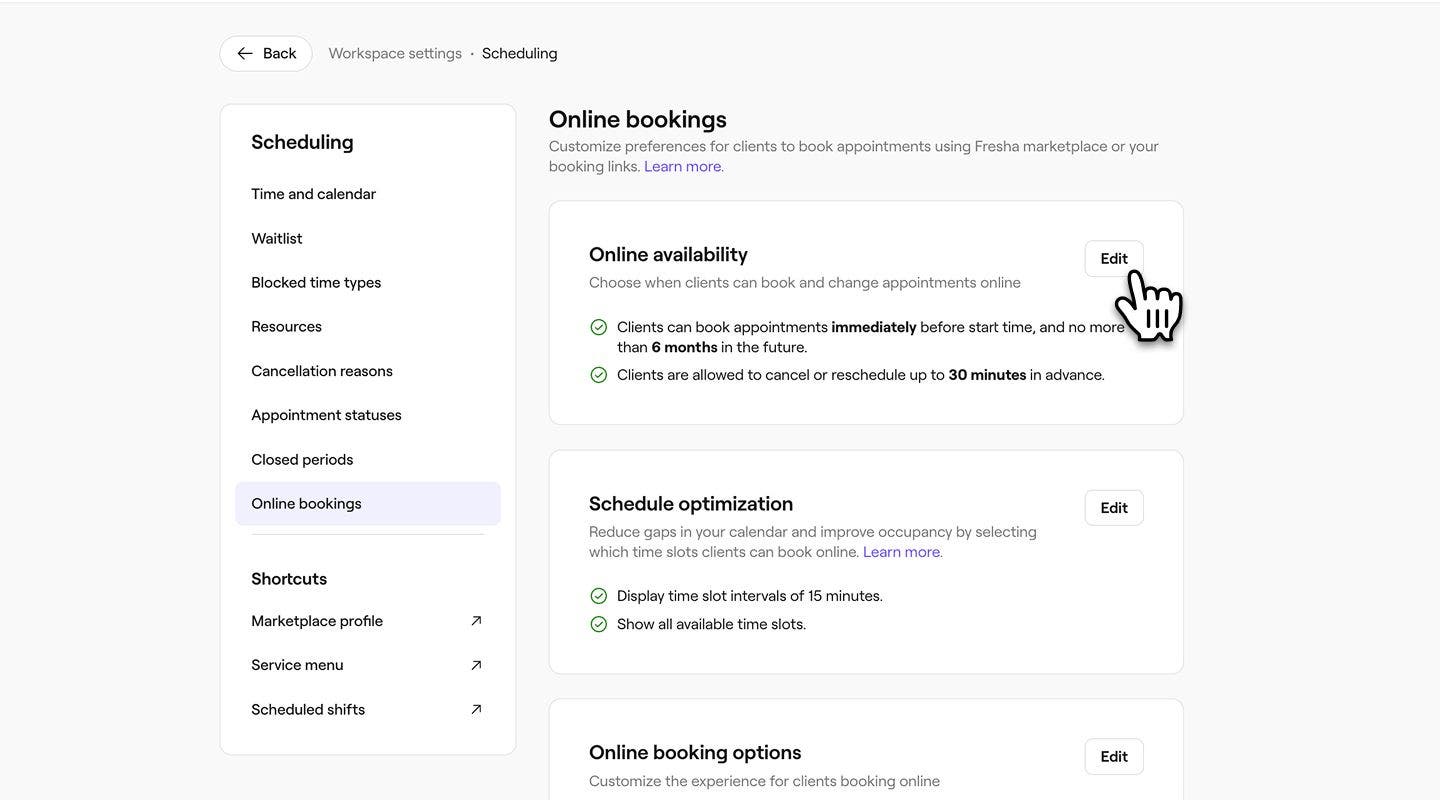Open Appointment statuses page
Image resolution: width=1440 pixels, height=800 pixels.
pyautogui.click(x=326, y=415)
